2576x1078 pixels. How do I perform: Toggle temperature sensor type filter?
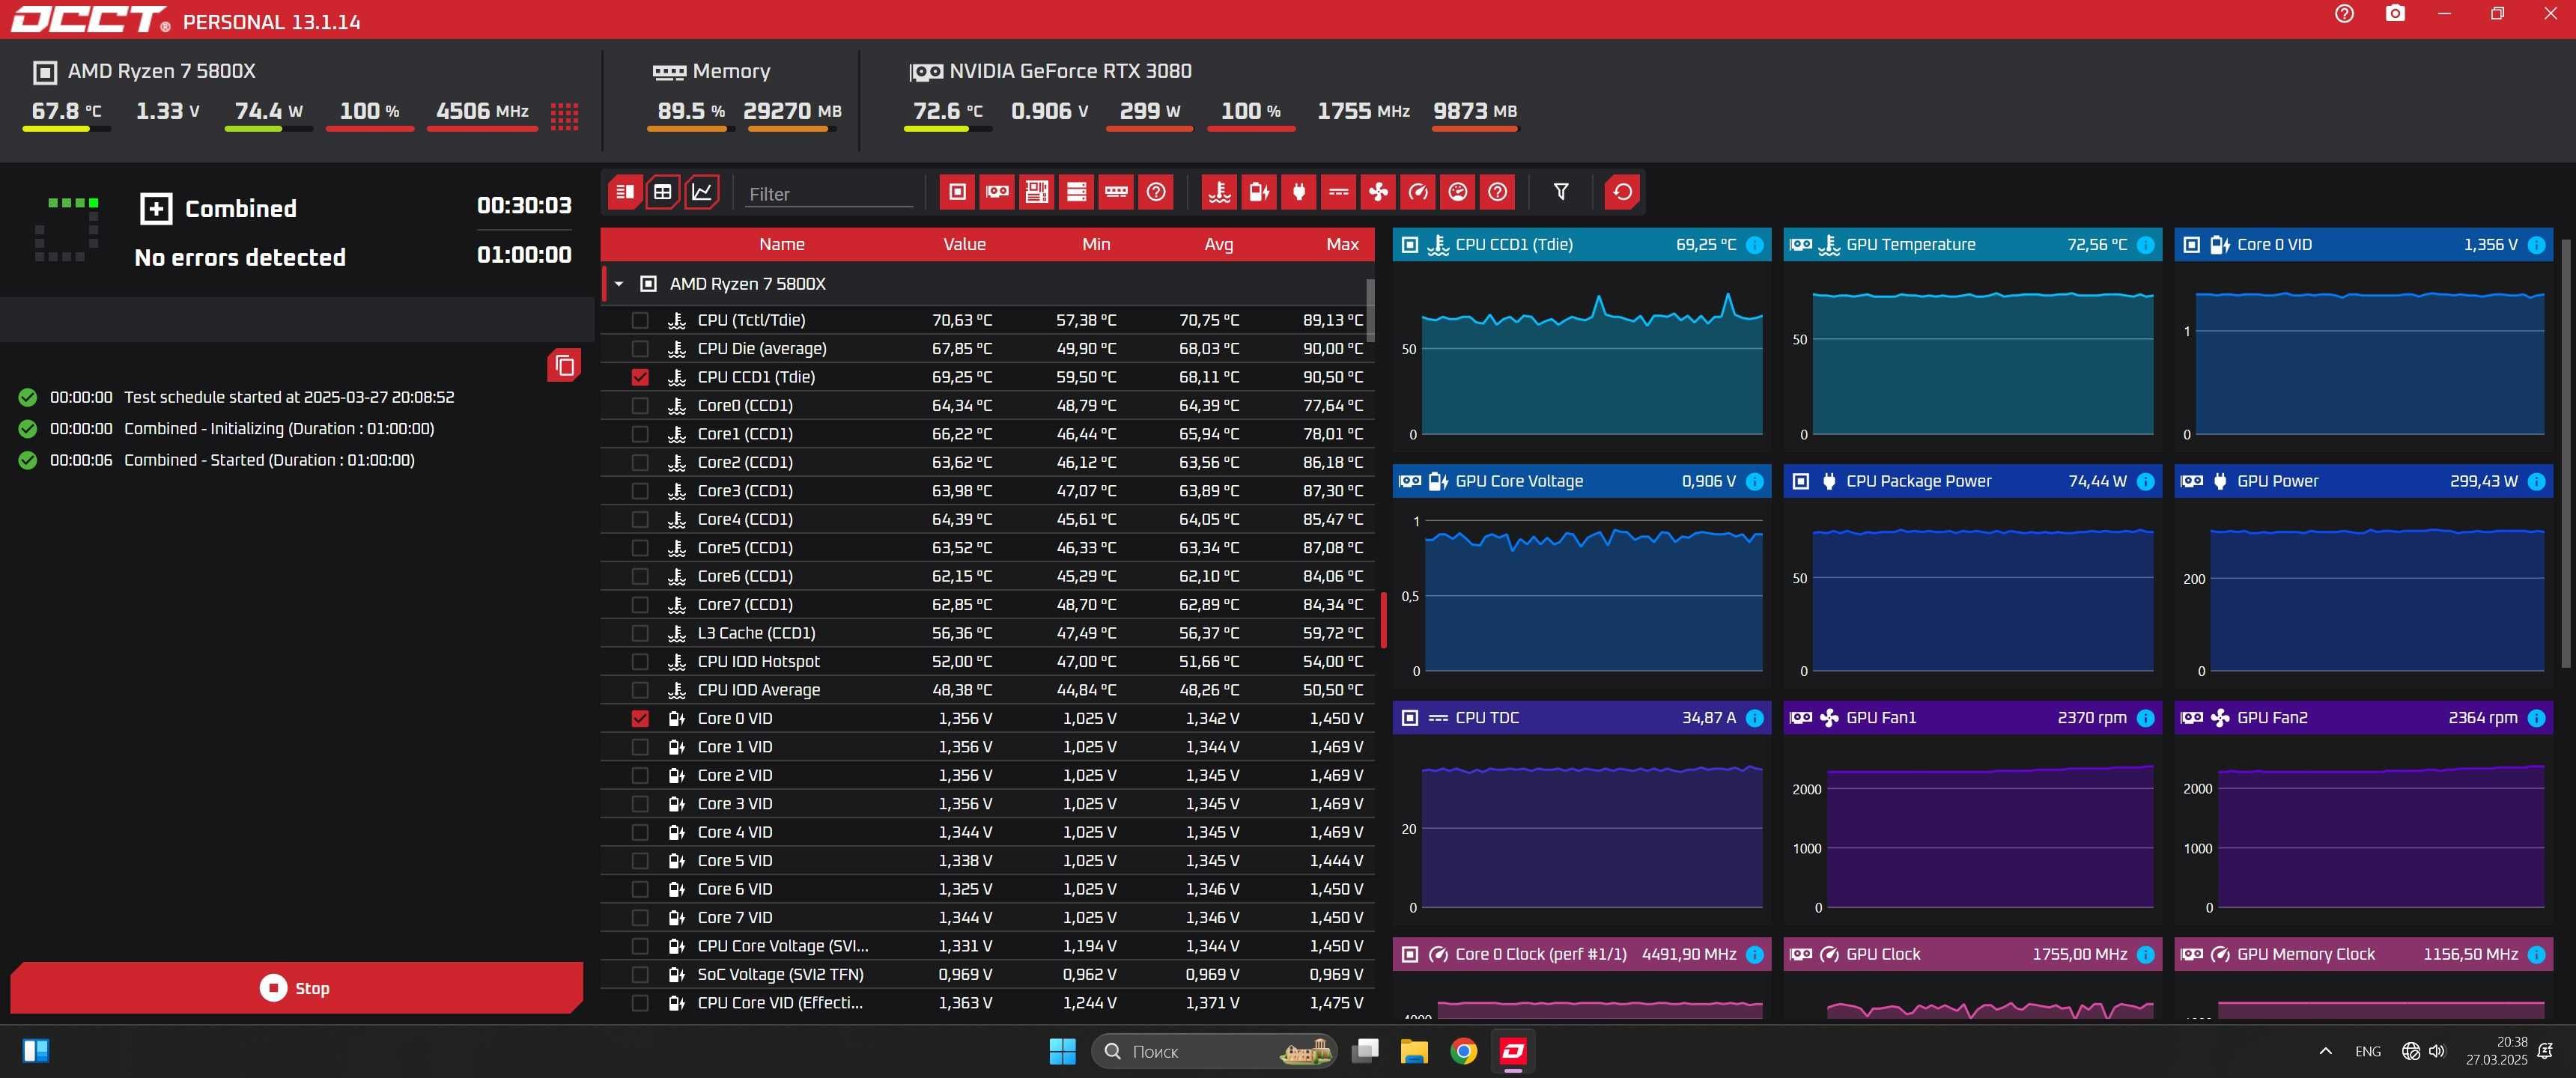[x=1219, y=192]
